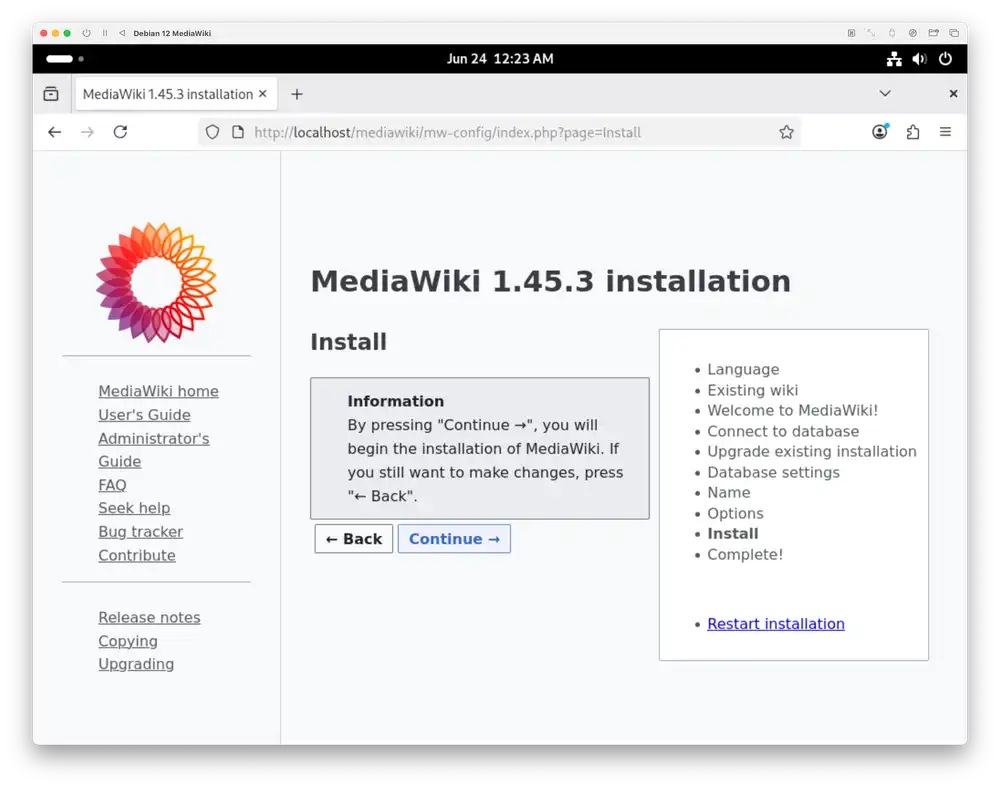Open the FAQ link
Screen dimensions: 1000x788
tap(112, 485)
